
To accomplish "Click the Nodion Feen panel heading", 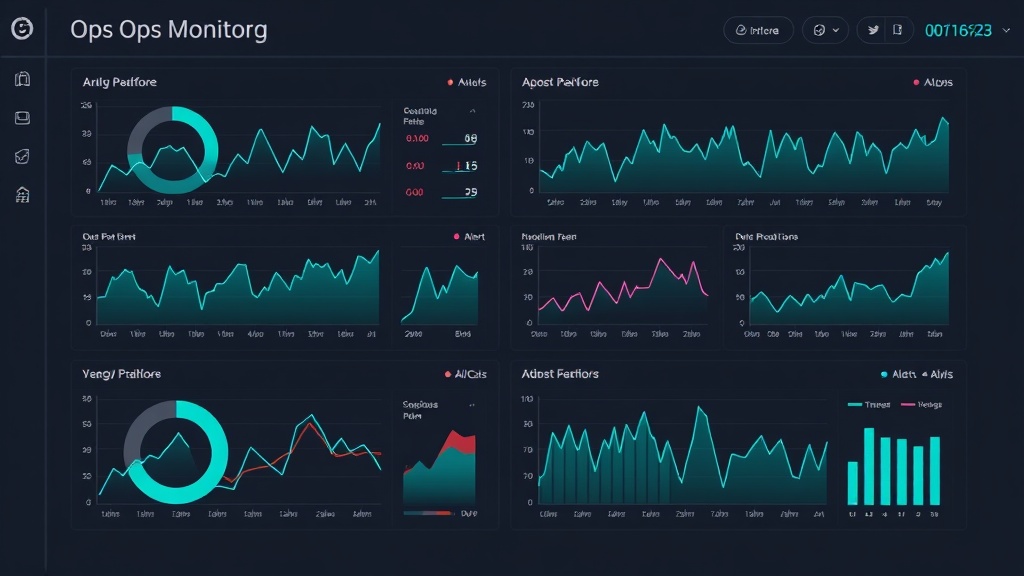I will pos(549,236).
